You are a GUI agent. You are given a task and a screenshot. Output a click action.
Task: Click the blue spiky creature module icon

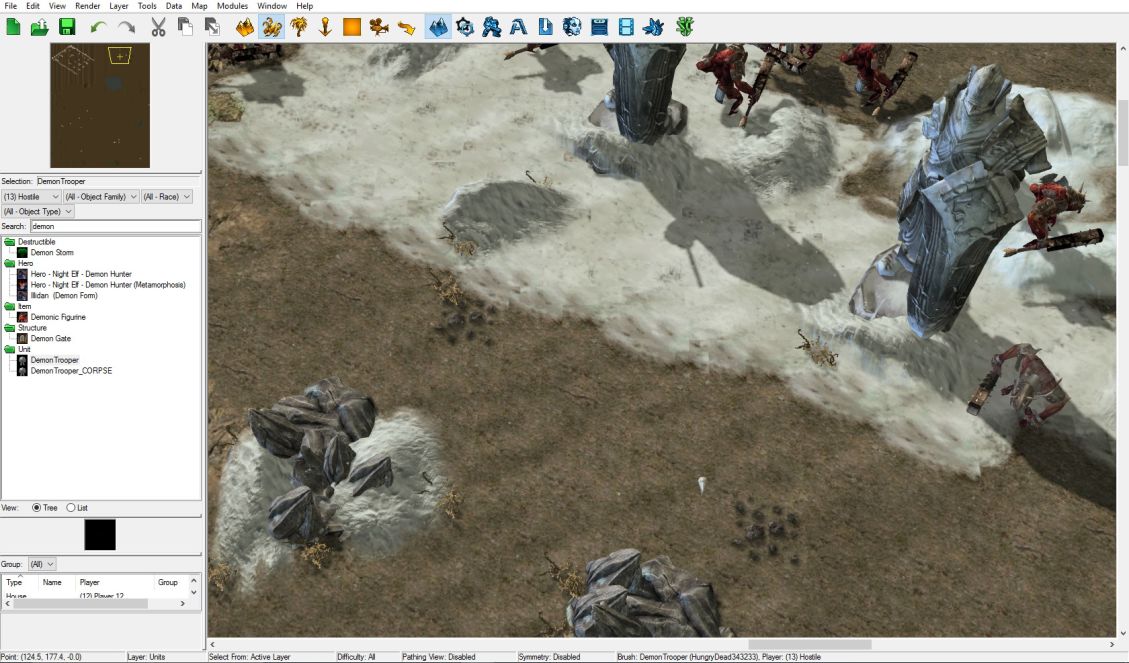click(653, 27)
